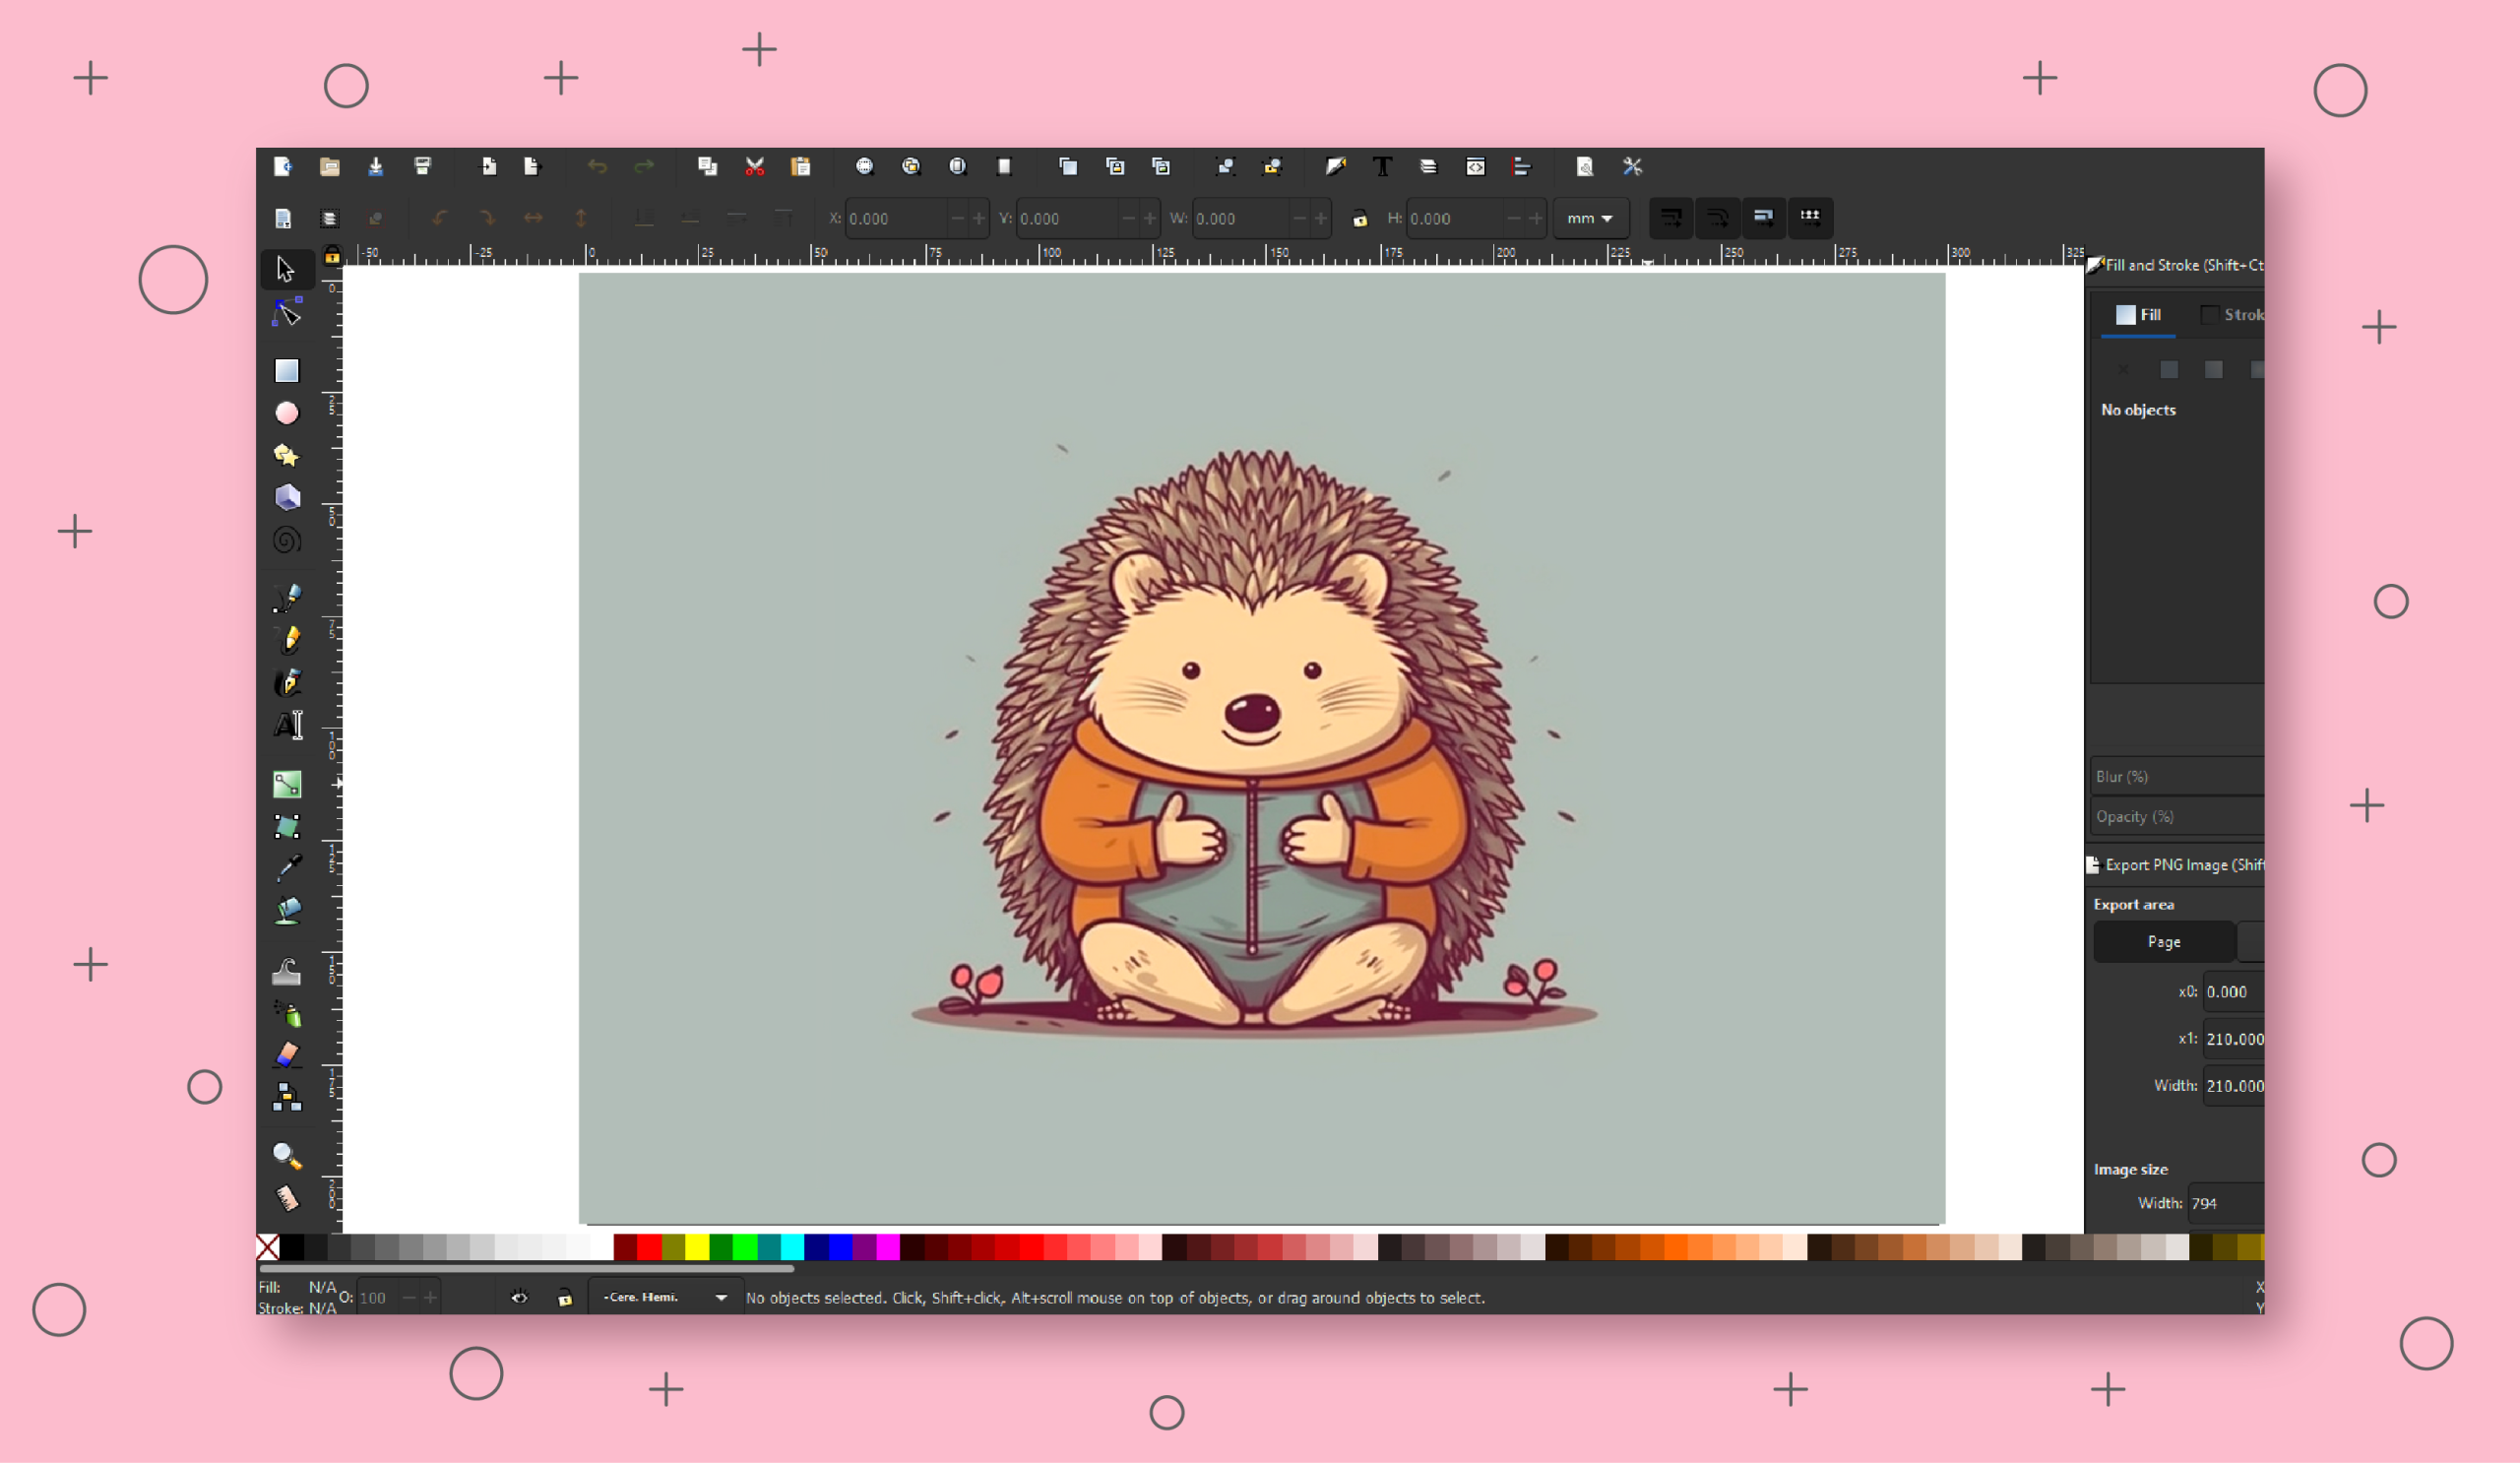
Task: Select the 3D Box tool
Action: (287, 497)
